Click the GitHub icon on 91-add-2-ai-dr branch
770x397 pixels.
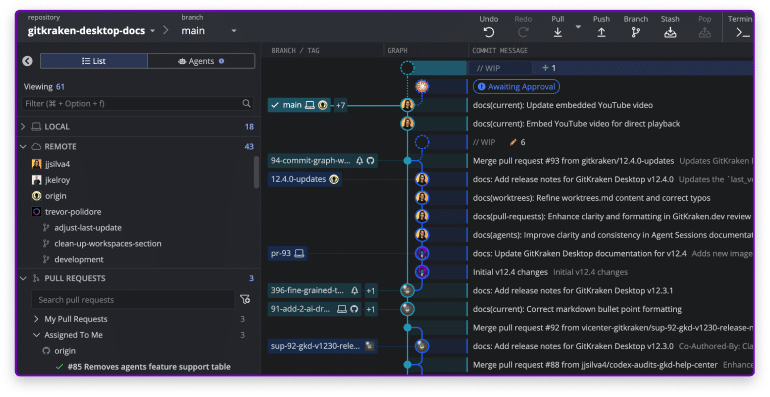(x=354, y=309)
